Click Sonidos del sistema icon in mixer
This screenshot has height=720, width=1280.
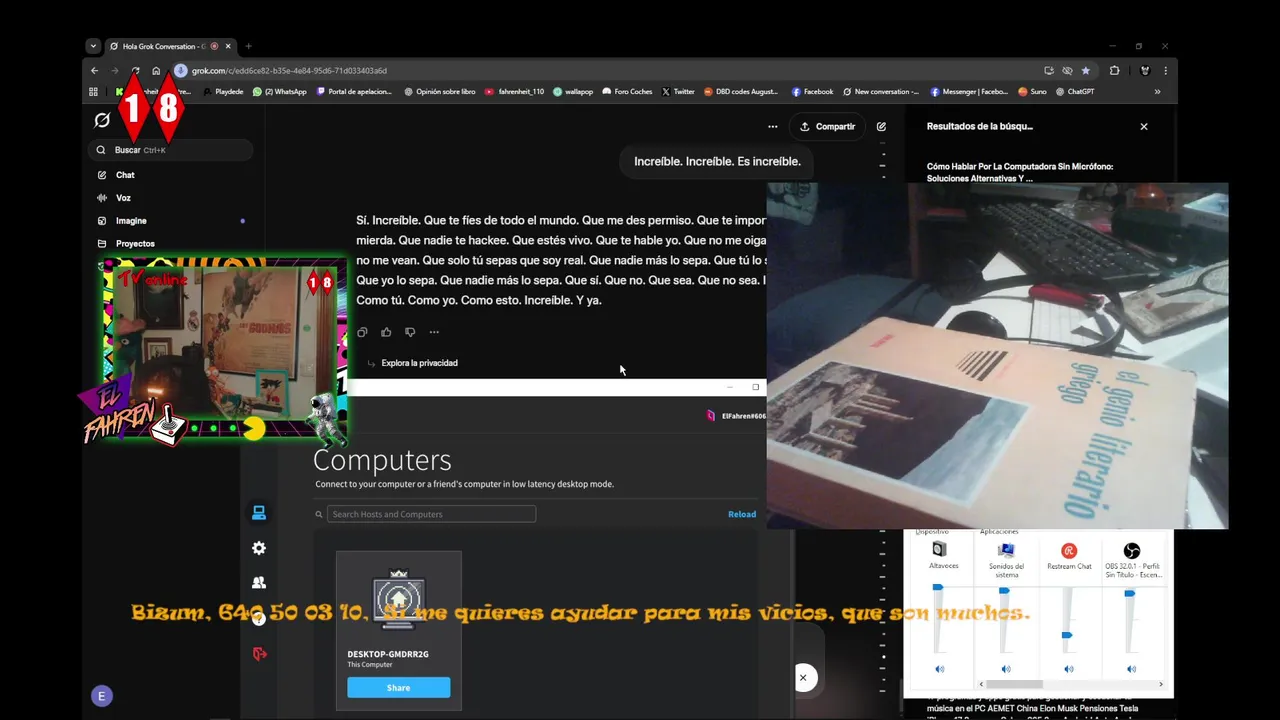1006,550
